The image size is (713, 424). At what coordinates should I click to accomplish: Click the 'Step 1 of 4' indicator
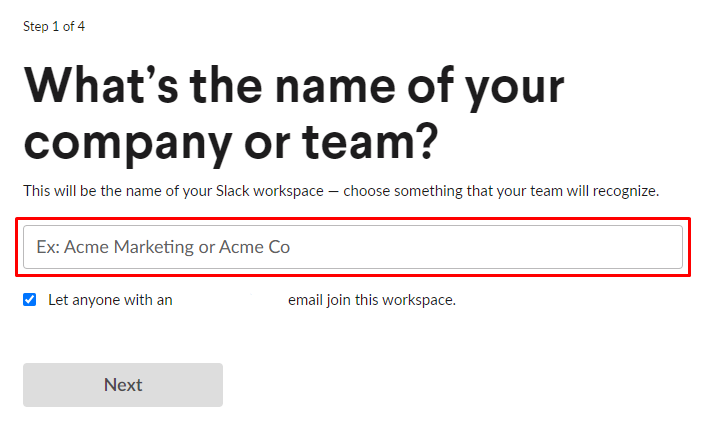(54, 26)
